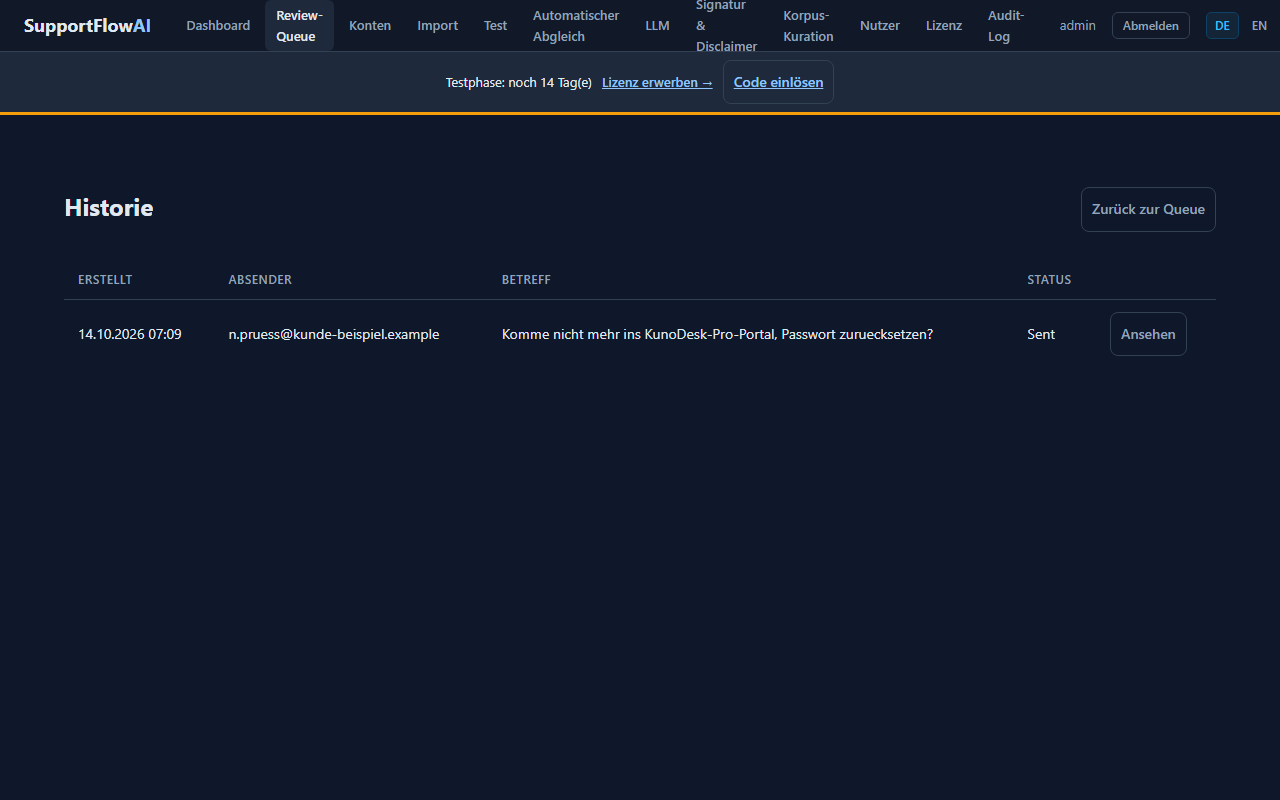
Task: Follow the Lizenz erwerben link
Action: tap(657, 83)
